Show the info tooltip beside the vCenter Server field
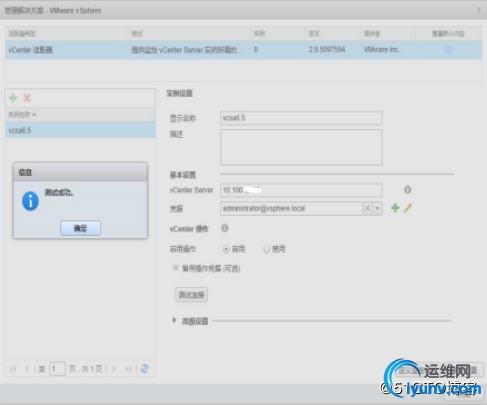The image size is (487, 405). pyautogui.click(x=407, y=190)
